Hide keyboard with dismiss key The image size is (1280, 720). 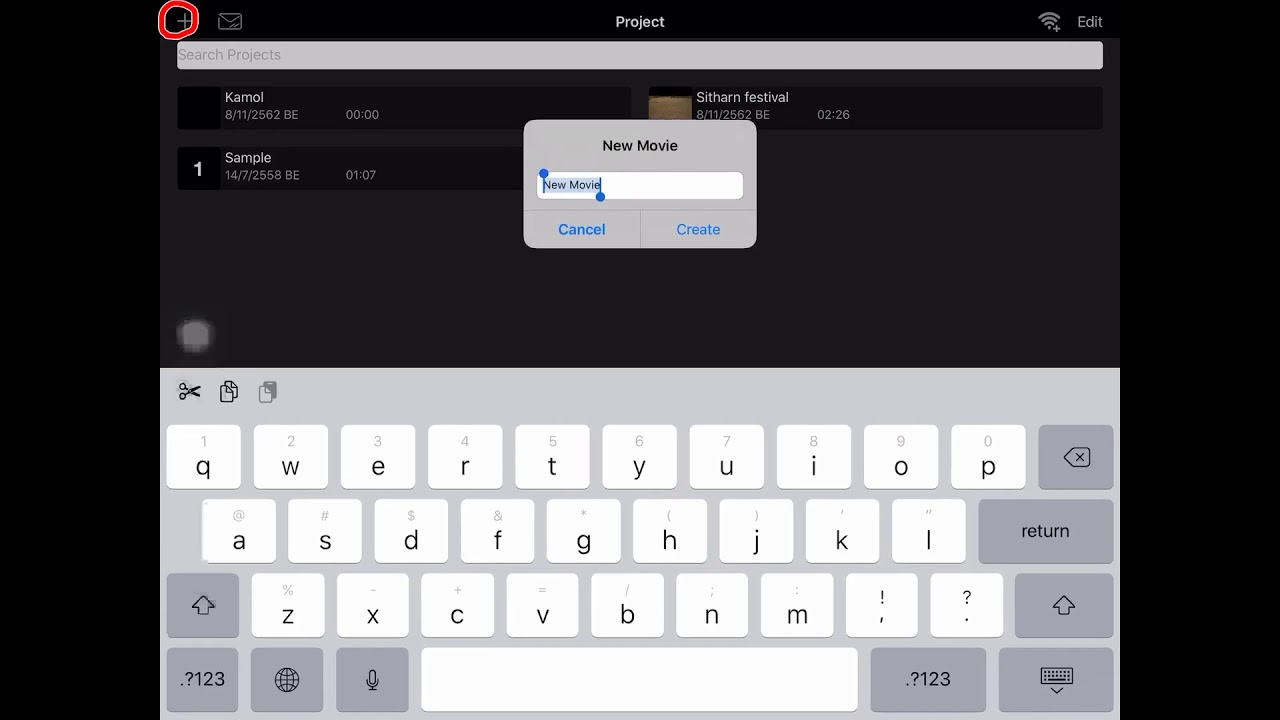pos(1056,679)
